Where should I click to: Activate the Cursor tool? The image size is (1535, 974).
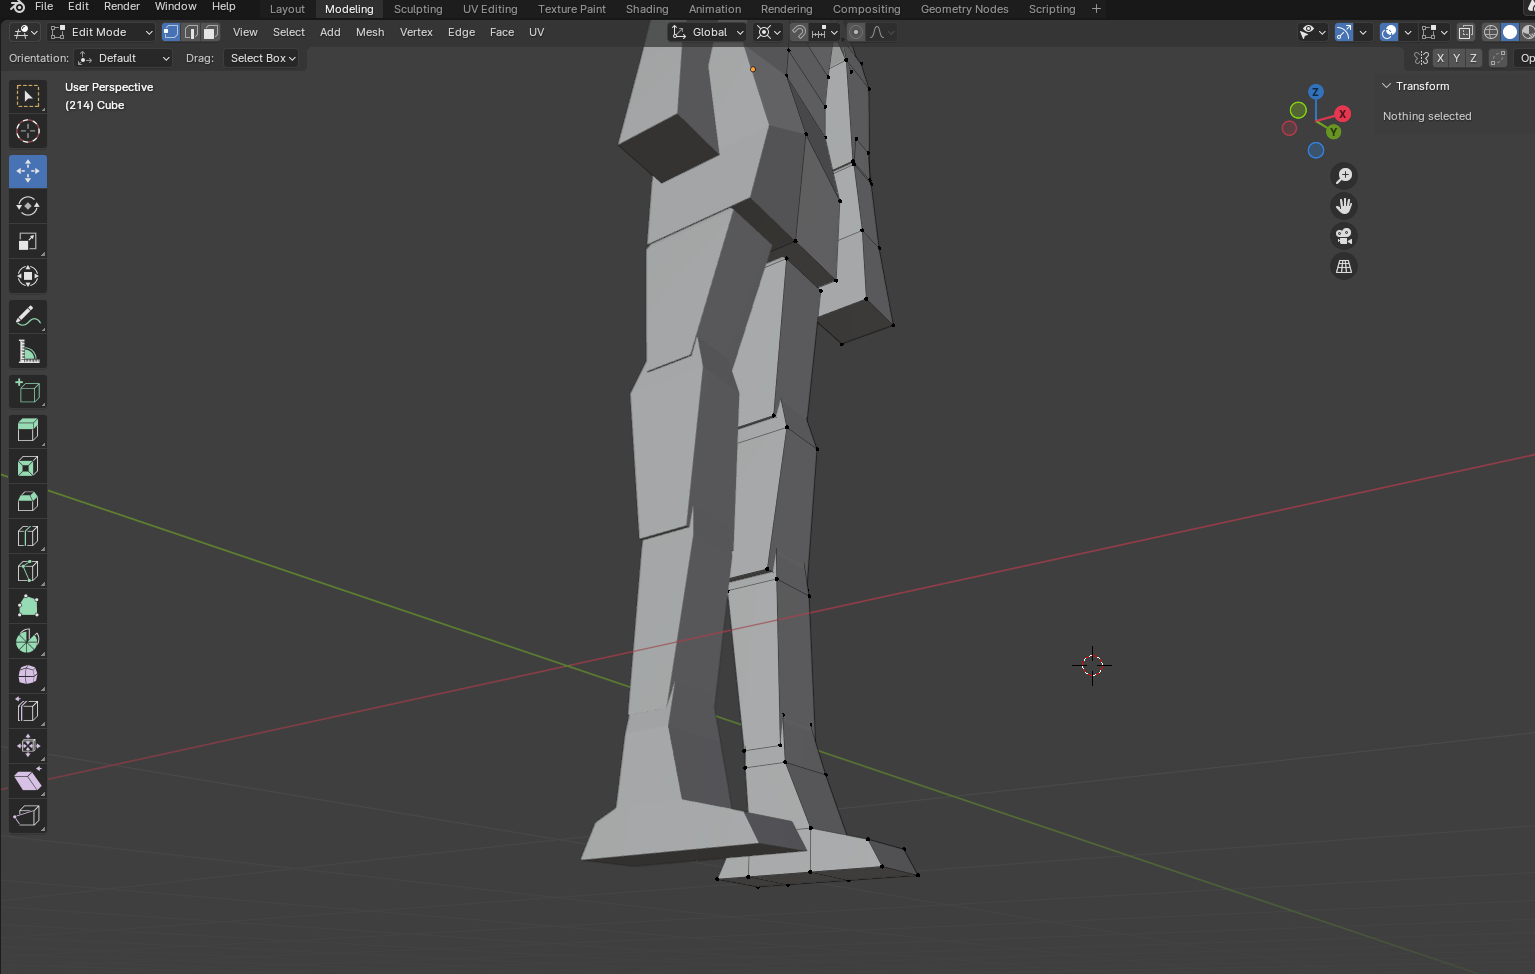[x=28, y=131]
